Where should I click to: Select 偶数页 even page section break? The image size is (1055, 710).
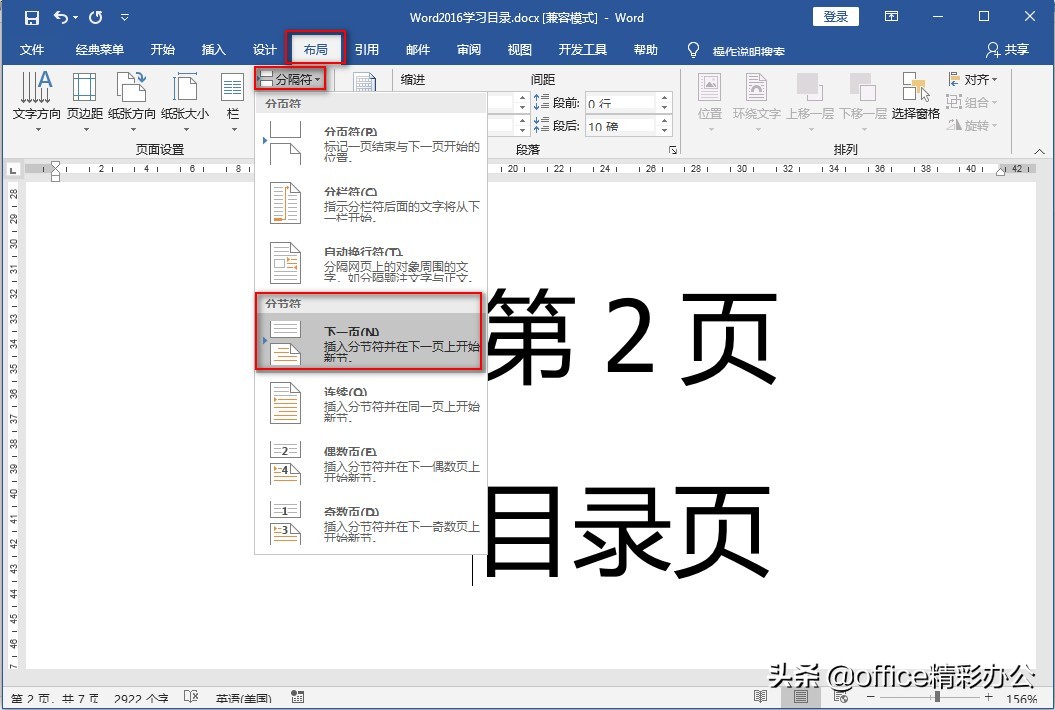(x=371, y=463)
